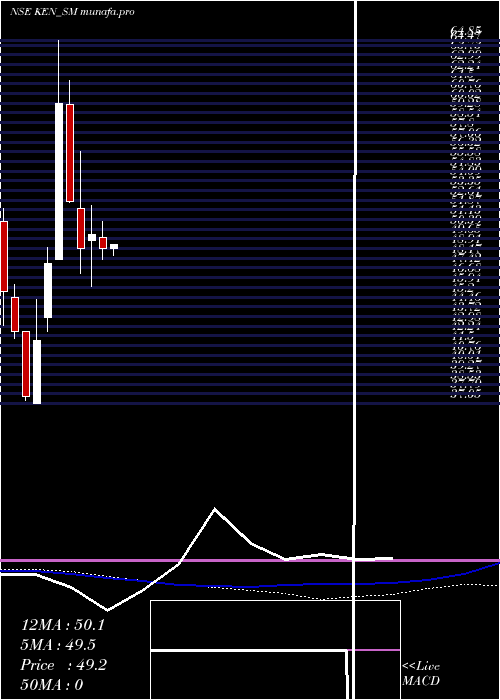Select the lowest white candlestick at chart bottom

[37, 372]
